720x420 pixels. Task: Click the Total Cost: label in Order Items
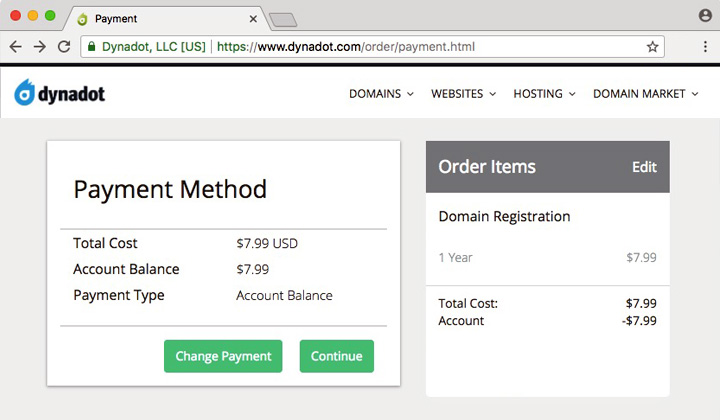tap(468, 303)
